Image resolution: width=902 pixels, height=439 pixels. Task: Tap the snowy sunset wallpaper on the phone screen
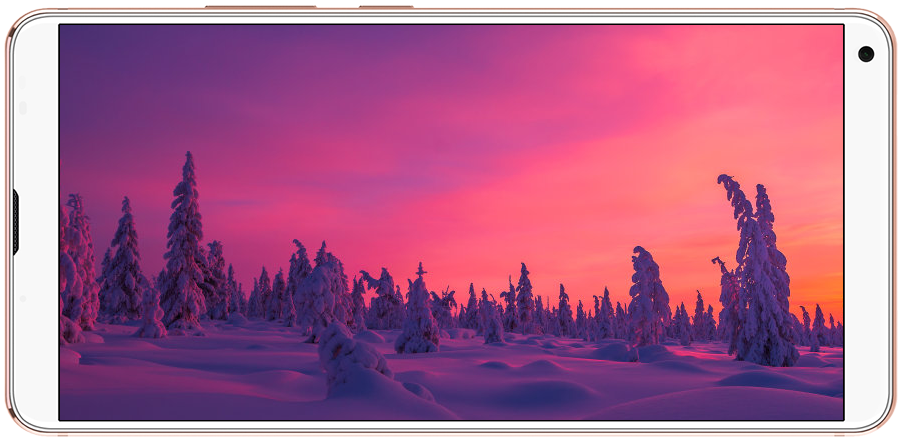tap(452, 222)
